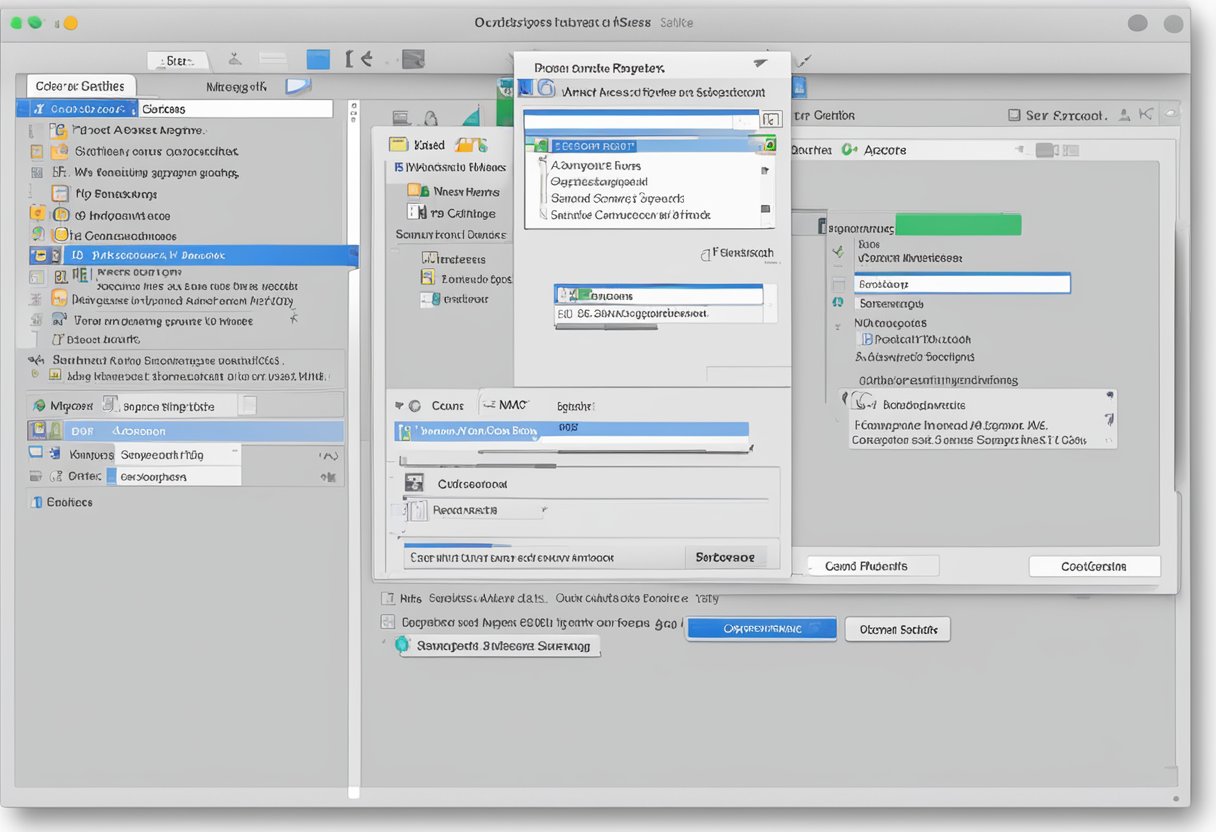Switch to the "Cdeeror Gerthes" tab

[80, 87]
